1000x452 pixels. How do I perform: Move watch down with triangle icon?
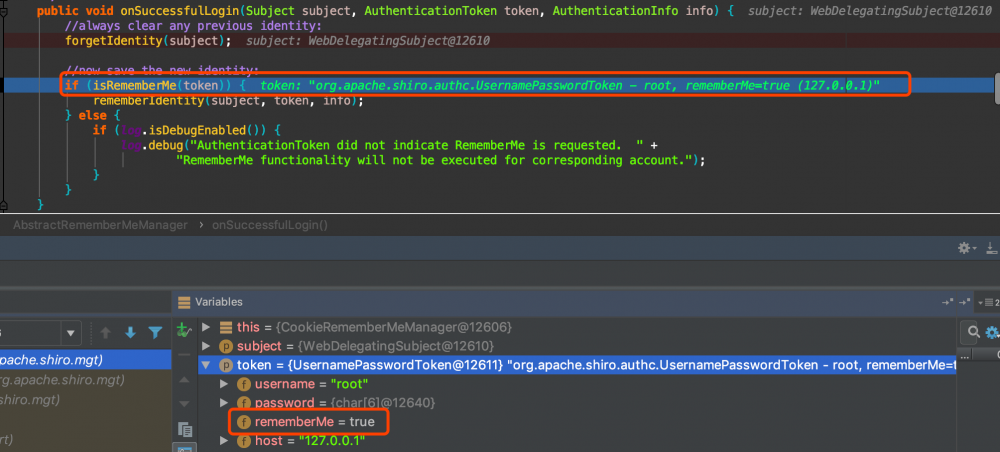(184, 404)
